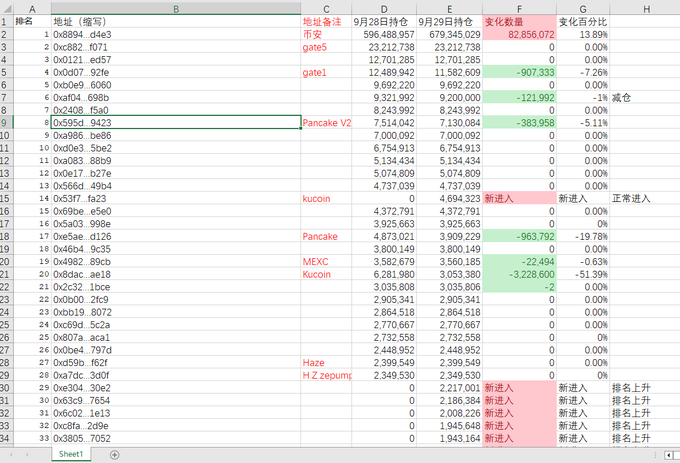This screenshot has height=463, width=680.
Task: Click the 币安 note cell
Action: (x=326, y=35)
